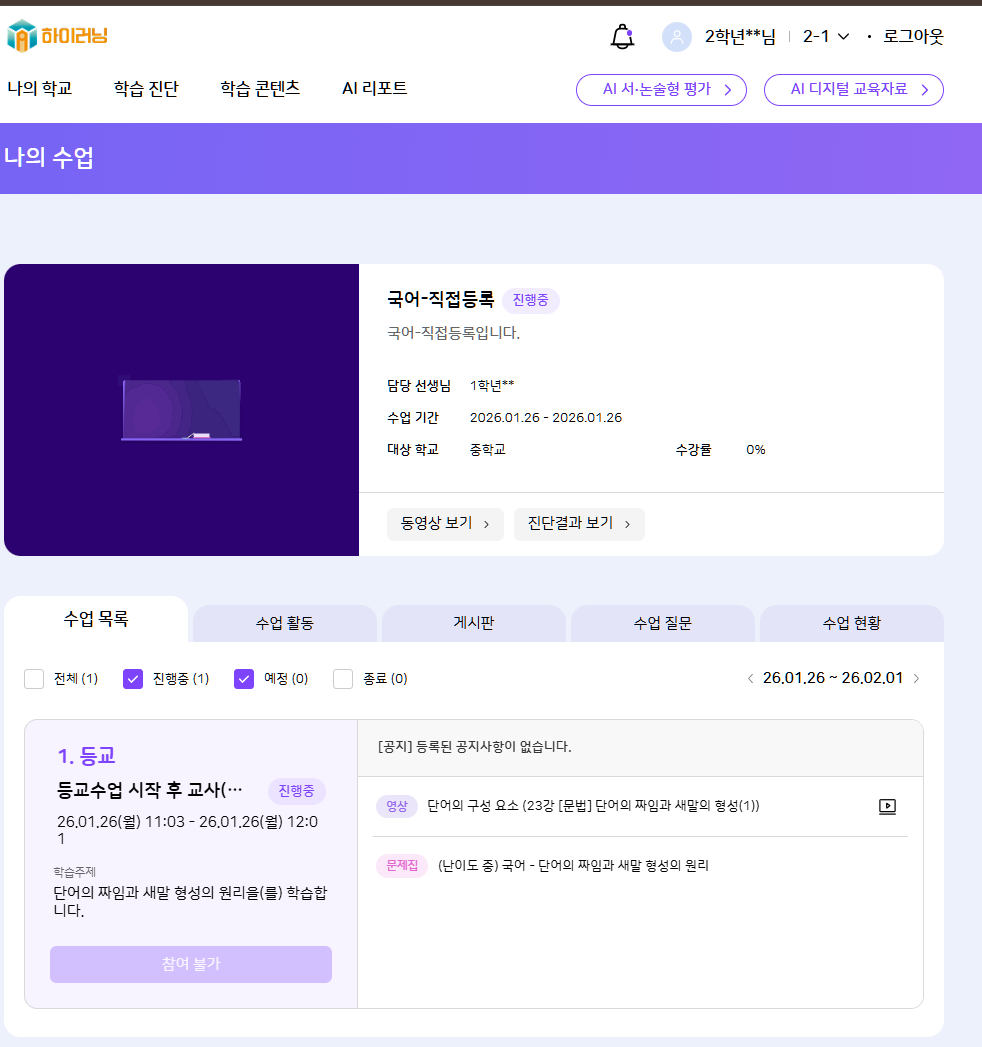Go to next week with right arrow
This screenshot has width=982, height=1047.
point(916,679)
